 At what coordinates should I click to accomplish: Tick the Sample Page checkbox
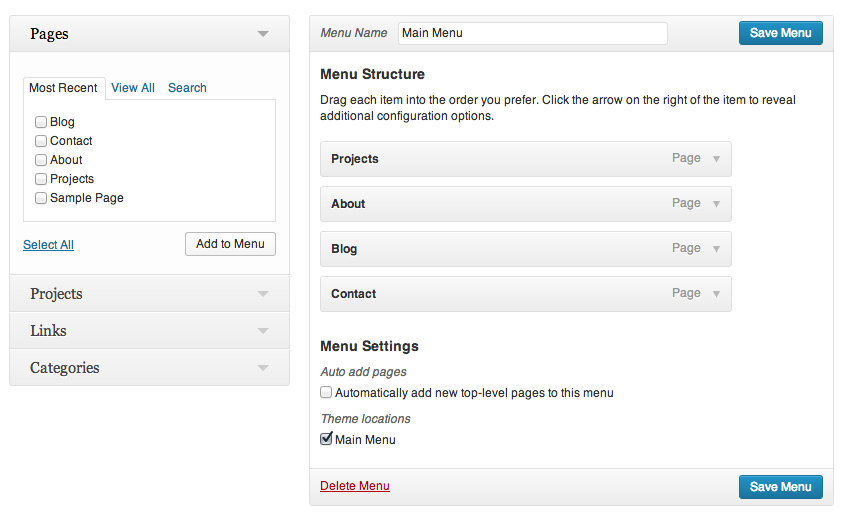click(41, 198)
